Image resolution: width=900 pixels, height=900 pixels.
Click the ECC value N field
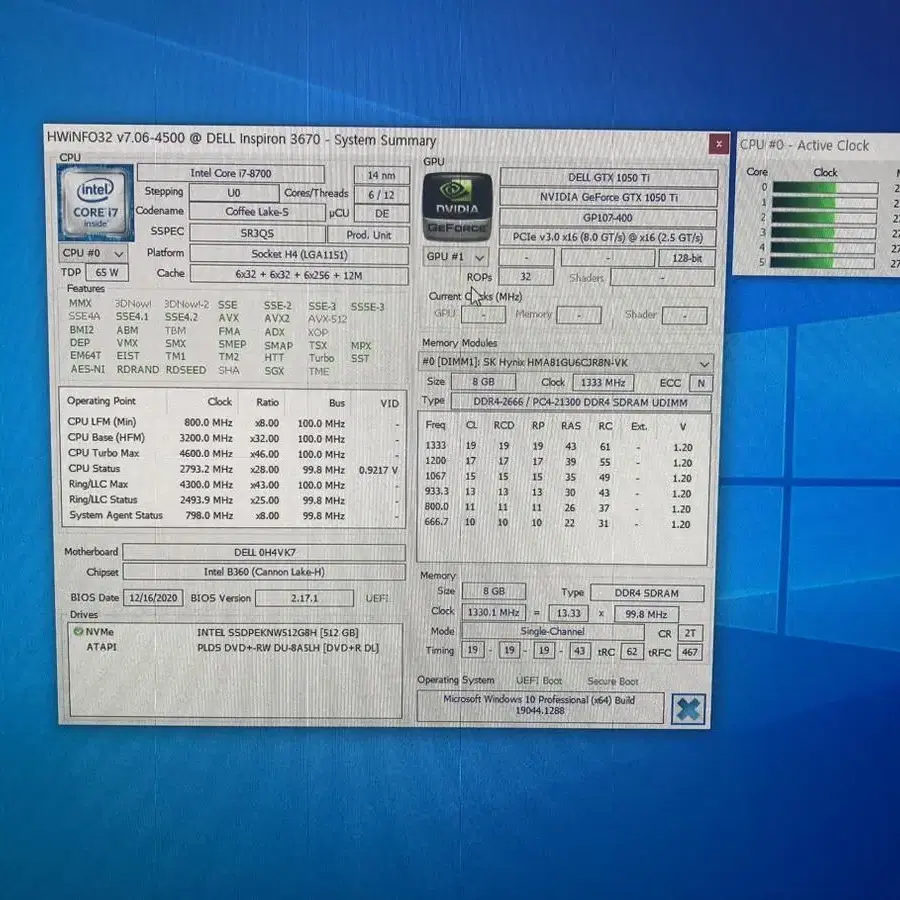(x=701, y=383)
